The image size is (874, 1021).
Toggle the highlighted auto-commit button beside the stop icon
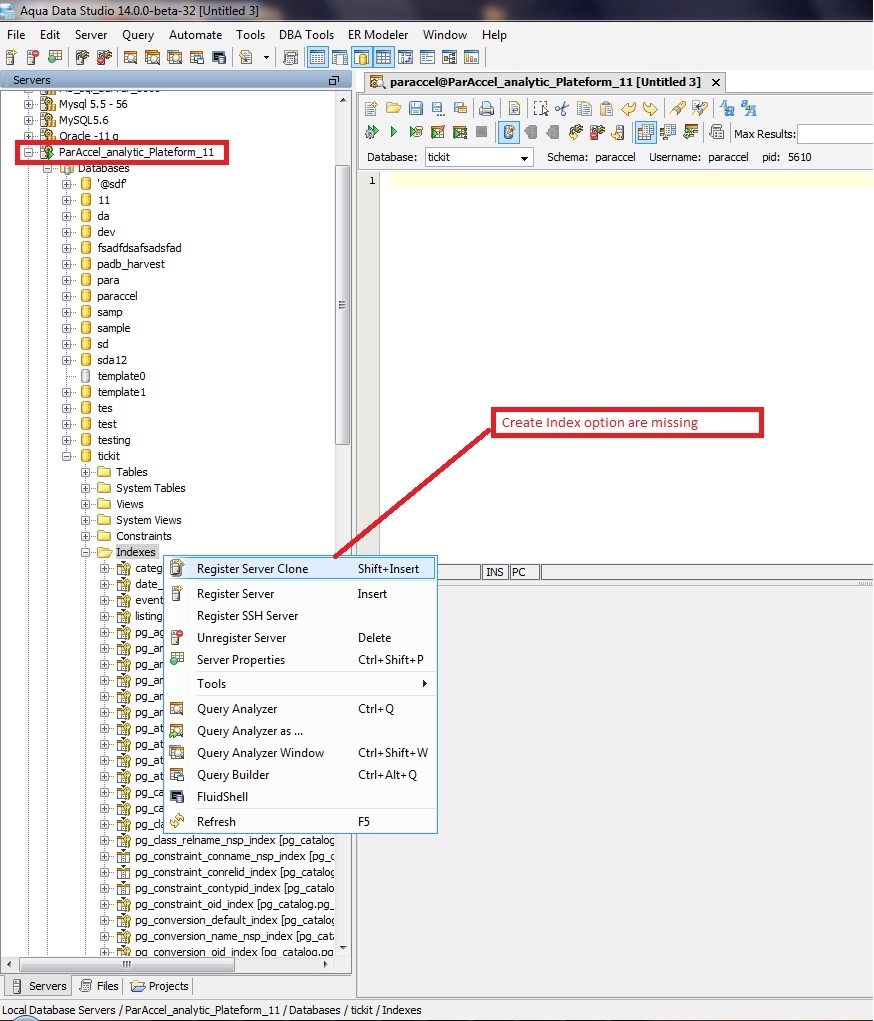click(x=509, y=132)
